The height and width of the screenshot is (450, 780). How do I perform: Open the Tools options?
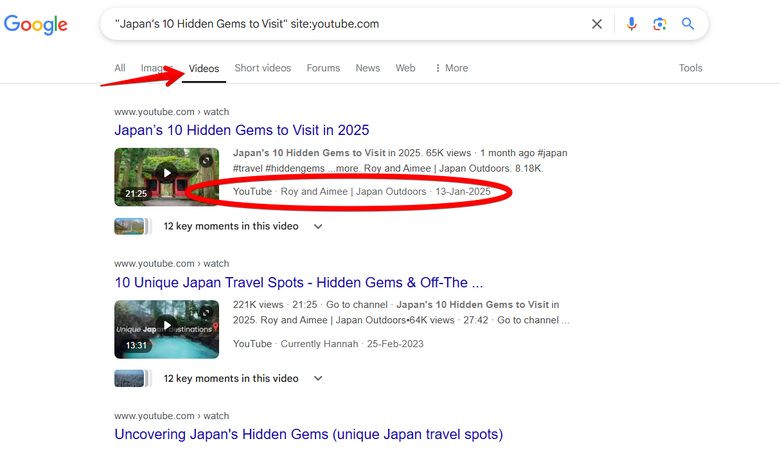[x=690, y=68]
